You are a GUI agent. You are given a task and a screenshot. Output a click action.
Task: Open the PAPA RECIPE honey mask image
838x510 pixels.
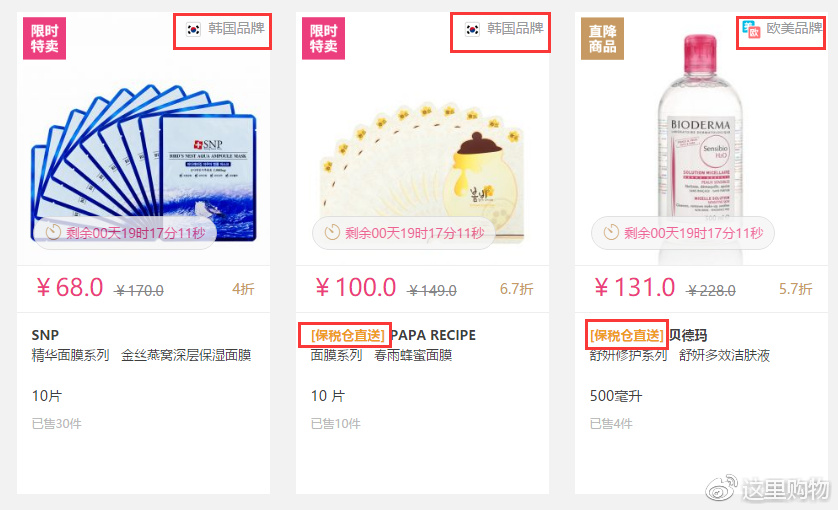(422, 171)
